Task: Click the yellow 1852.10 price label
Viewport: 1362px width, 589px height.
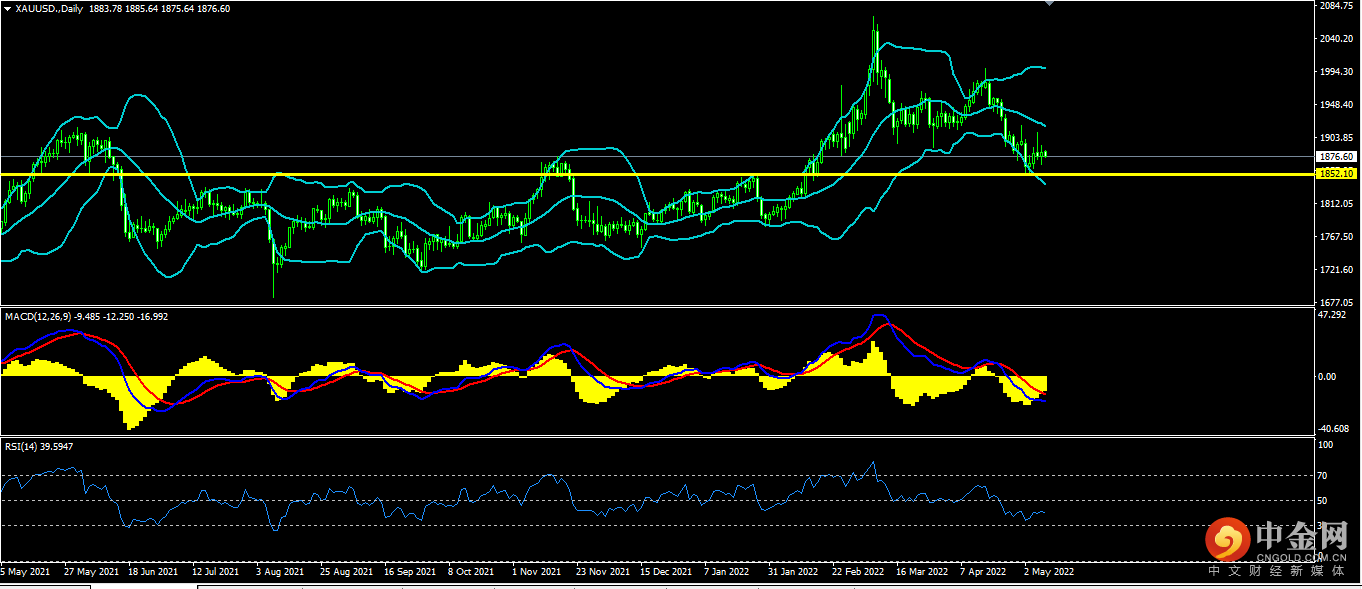Action: pyautogui.click(x=1335, y=174)
